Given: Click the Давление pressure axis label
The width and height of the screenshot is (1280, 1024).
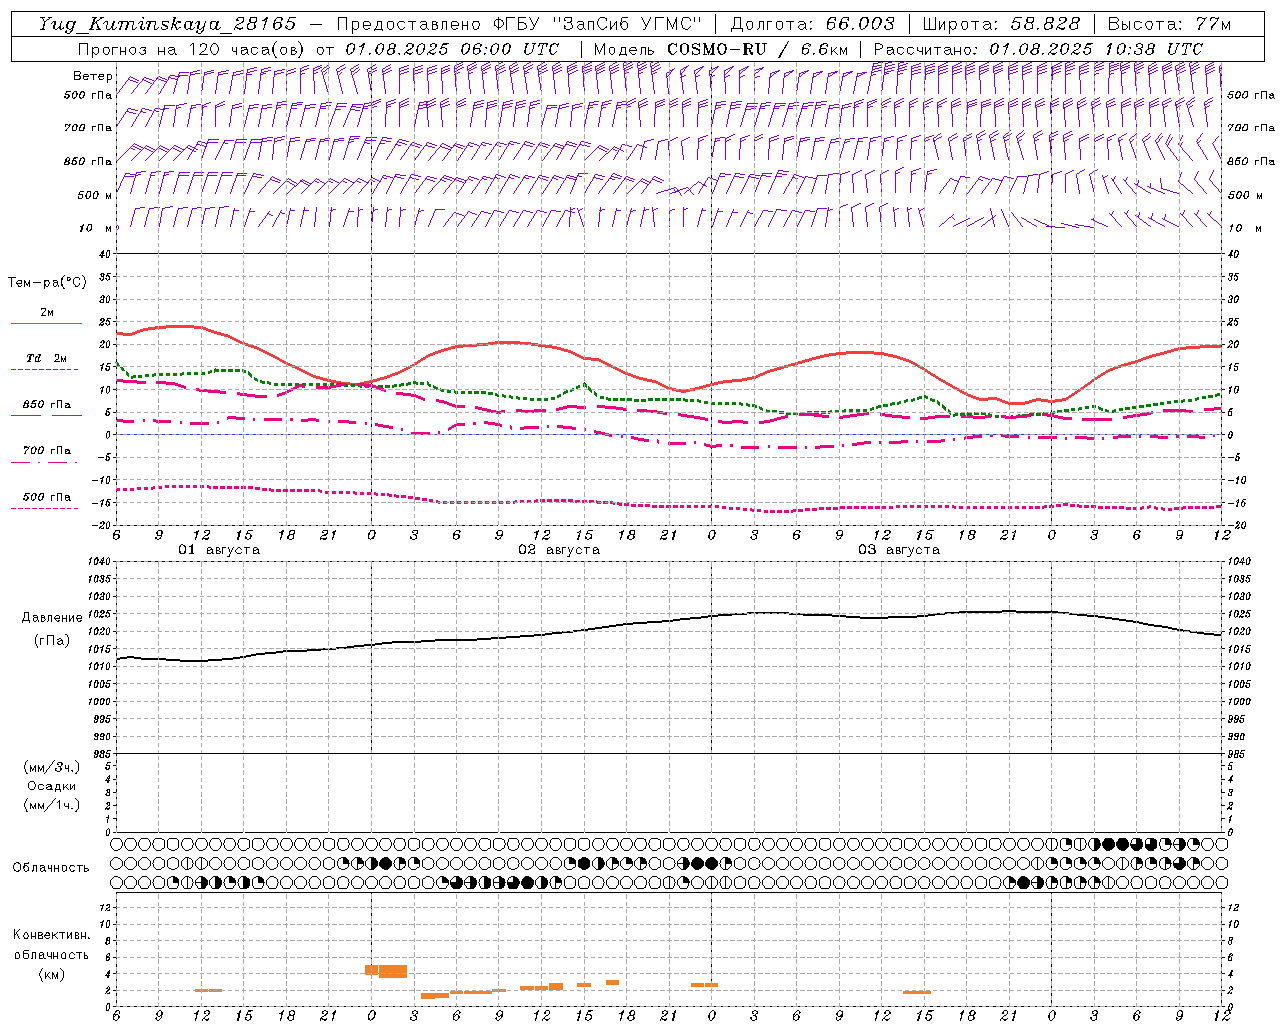Looking at the screenshot, I should (x=50, y=618).
